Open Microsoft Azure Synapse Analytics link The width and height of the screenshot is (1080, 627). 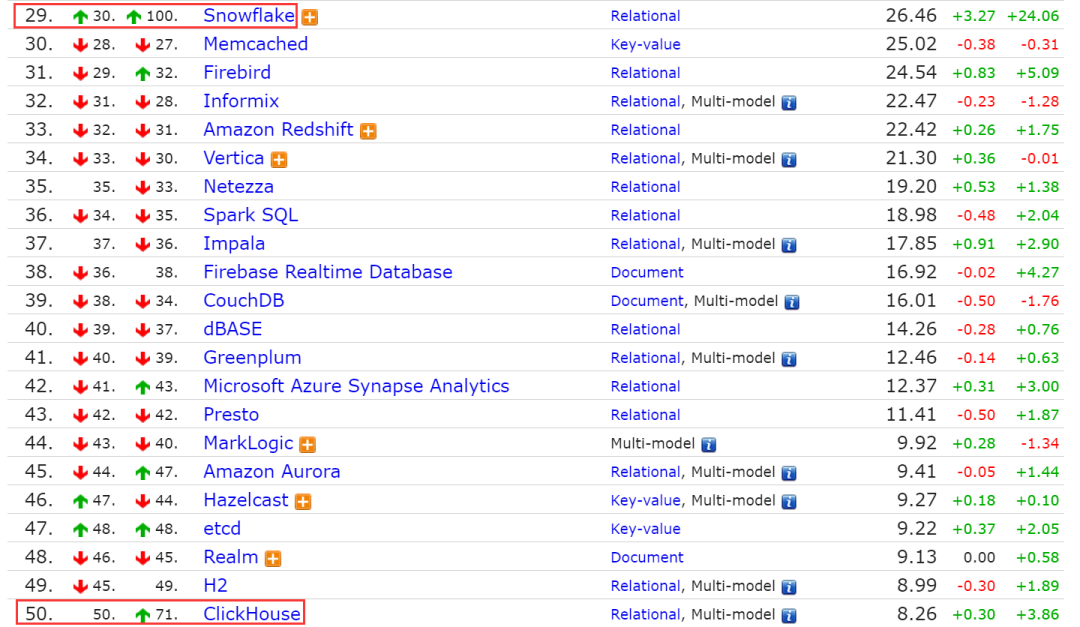tap(356, 386)
